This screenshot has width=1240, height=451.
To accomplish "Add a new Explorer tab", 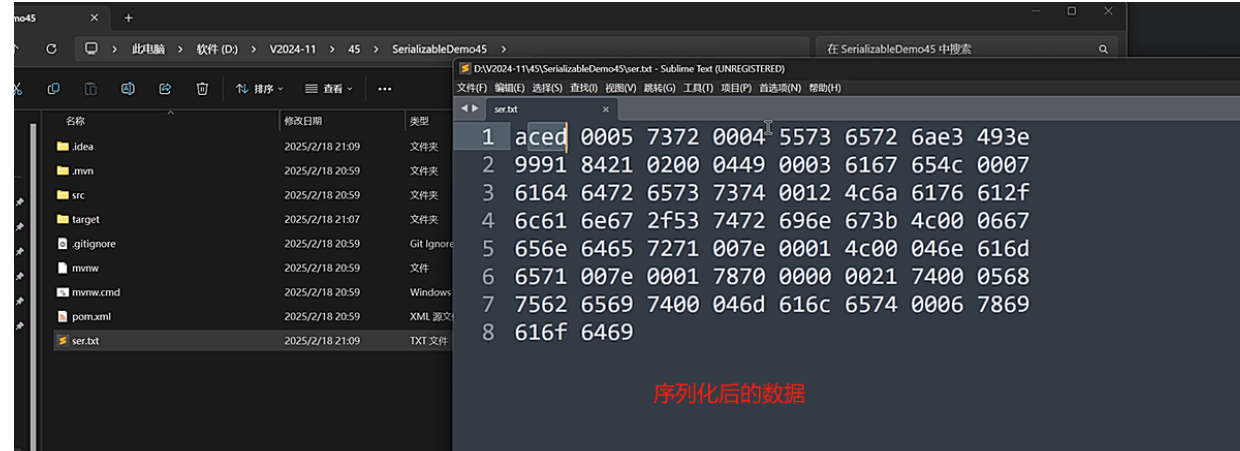I will (x=128, y=18).
